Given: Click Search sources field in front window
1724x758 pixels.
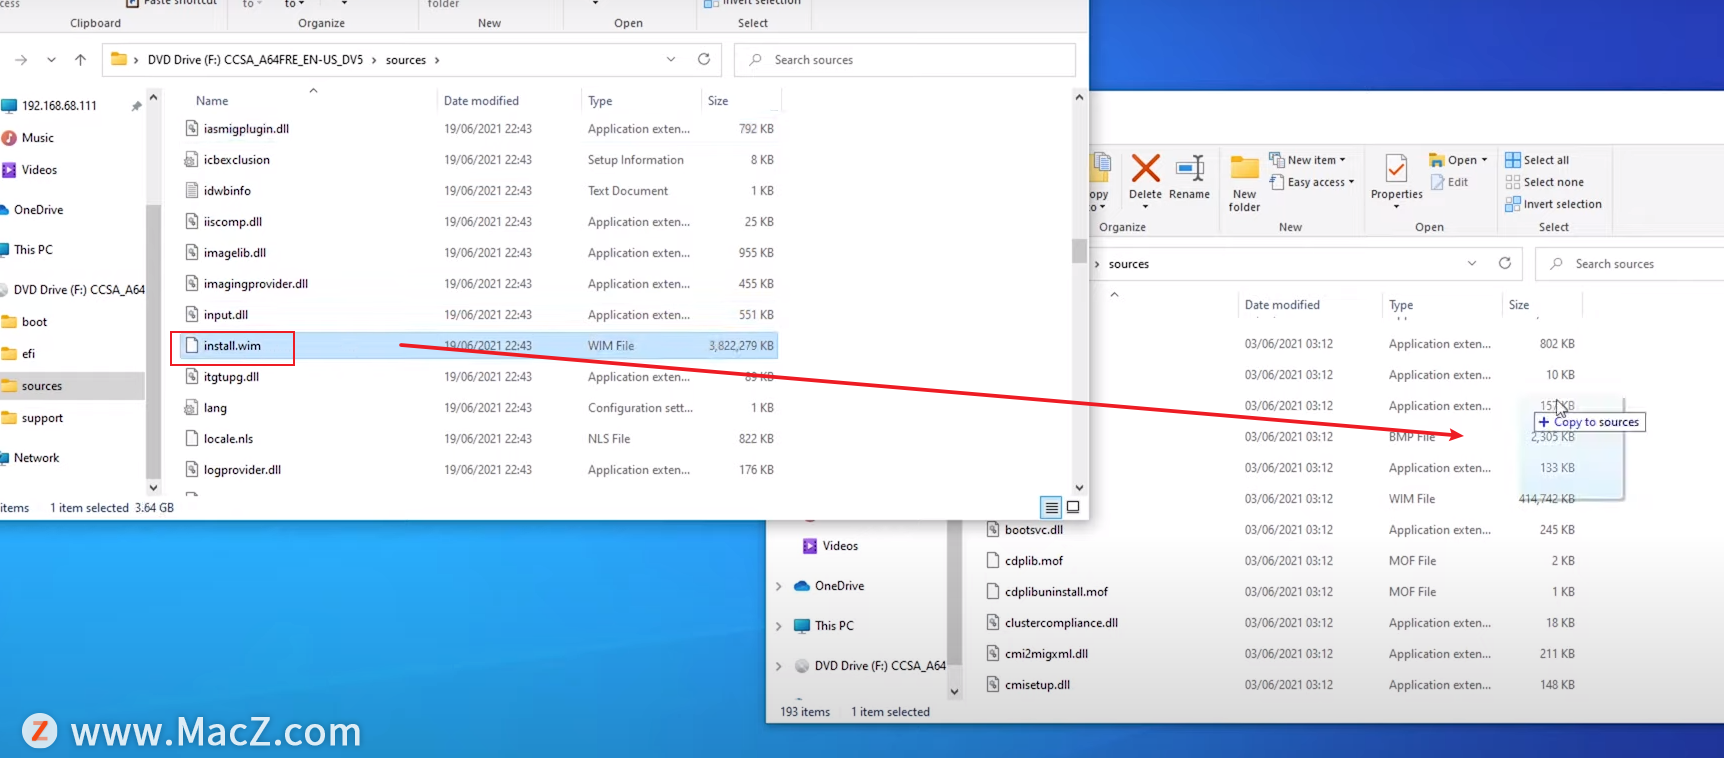Looking at the screenshot, I should click(905, 60).
